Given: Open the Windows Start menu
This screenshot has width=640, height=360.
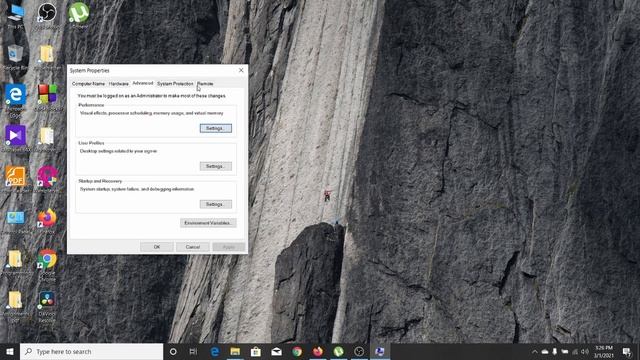Looking at the screenshot, I should 10,351.
